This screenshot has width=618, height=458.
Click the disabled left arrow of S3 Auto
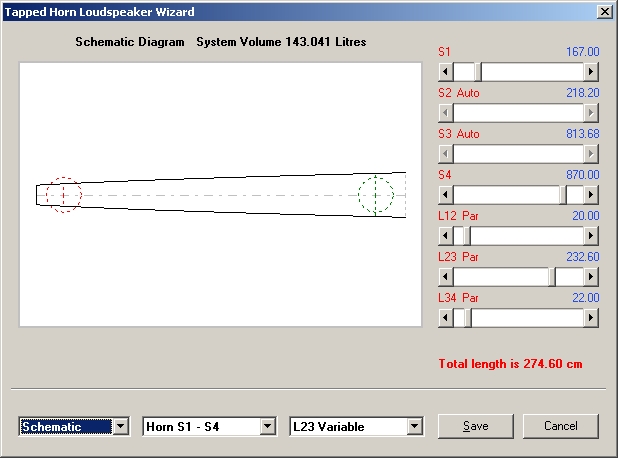pos(446,154)
